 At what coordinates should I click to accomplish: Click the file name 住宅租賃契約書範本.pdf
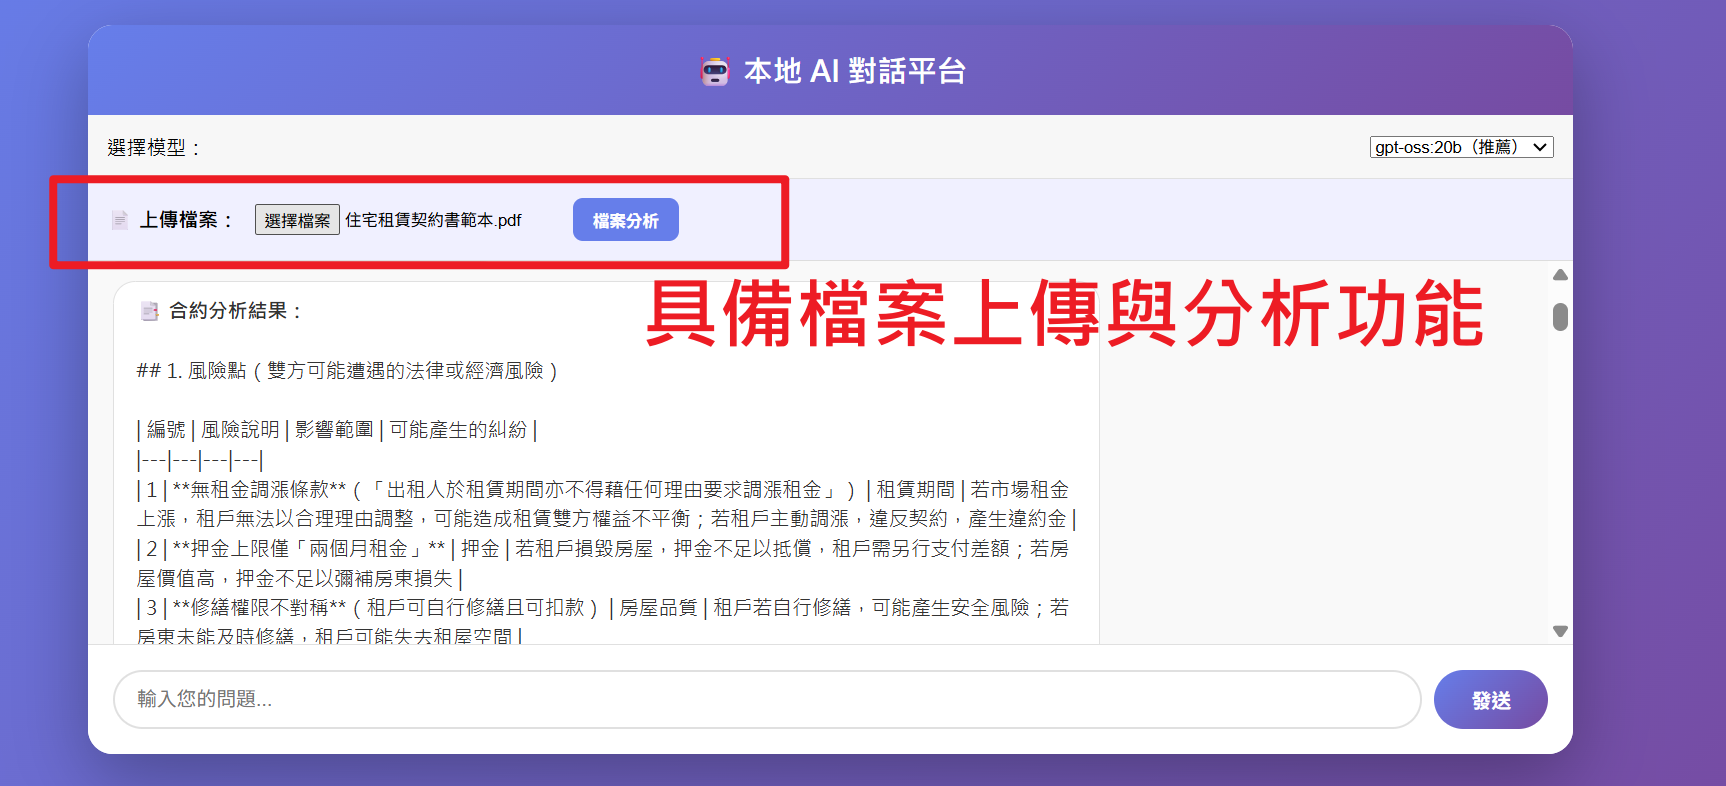tap(433, 220)
